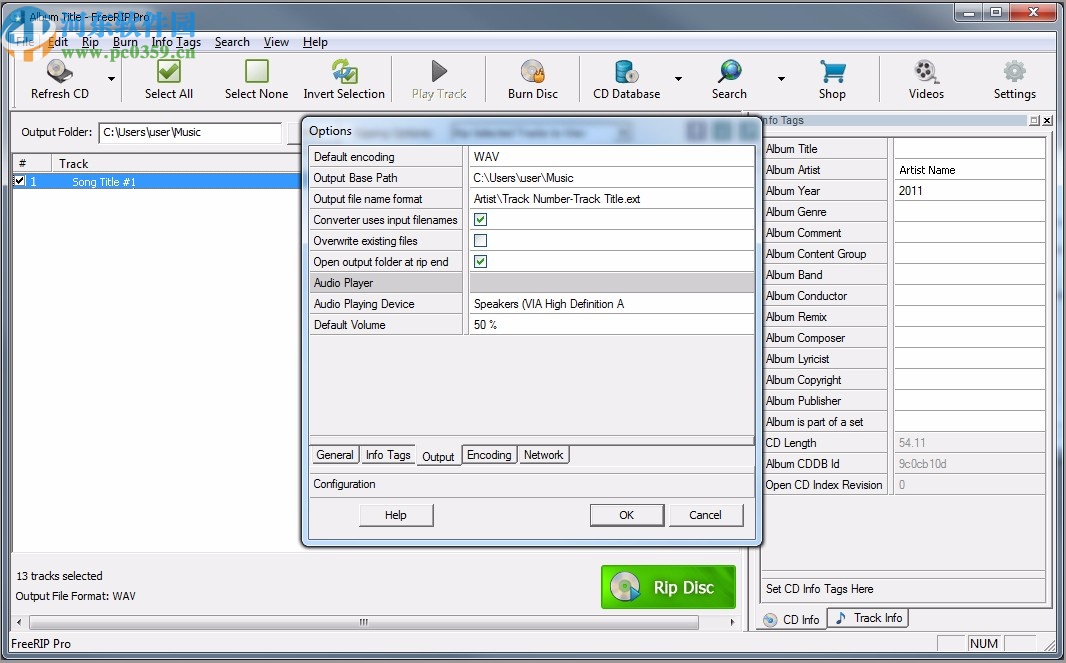Enable Overwrite existing files
The image size is (1066, 663).
coord(480,240)
